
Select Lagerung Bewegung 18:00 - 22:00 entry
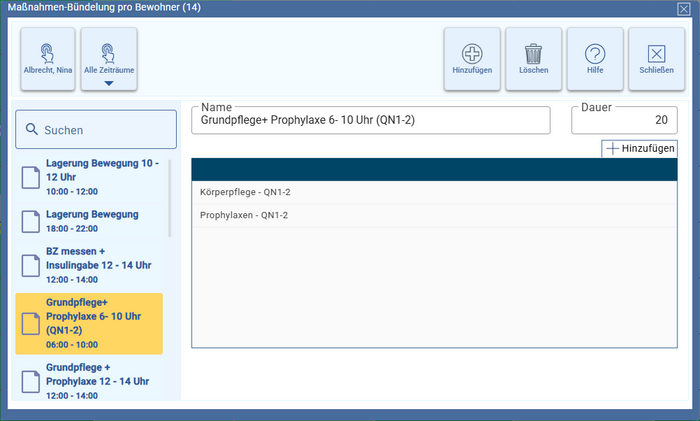click(97, 220)
